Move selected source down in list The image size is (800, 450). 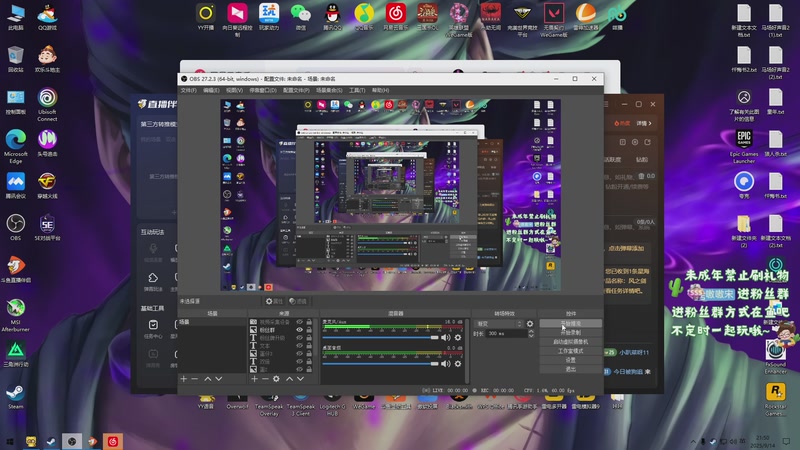301,379
